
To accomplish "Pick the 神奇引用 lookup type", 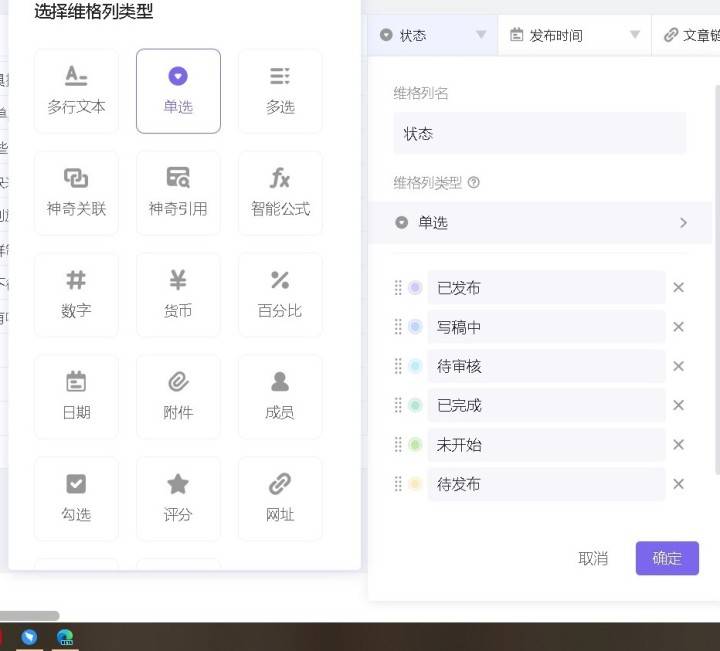I will click(178, 193).
